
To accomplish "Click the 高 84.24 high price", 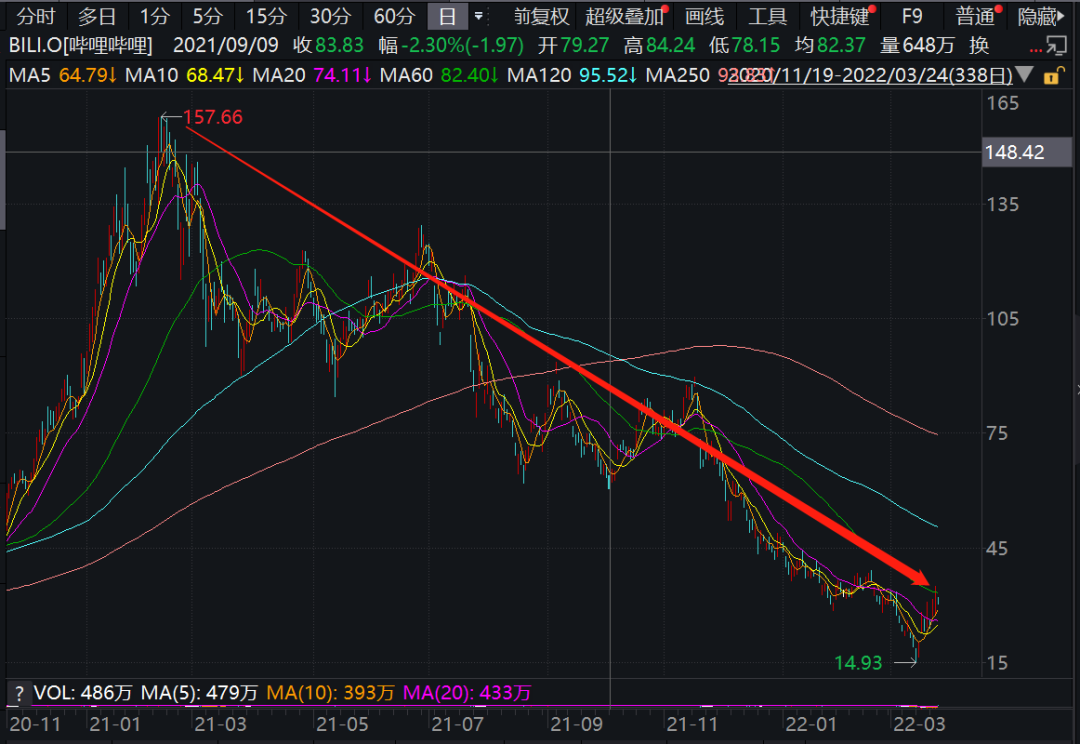I will pos(659,45).
